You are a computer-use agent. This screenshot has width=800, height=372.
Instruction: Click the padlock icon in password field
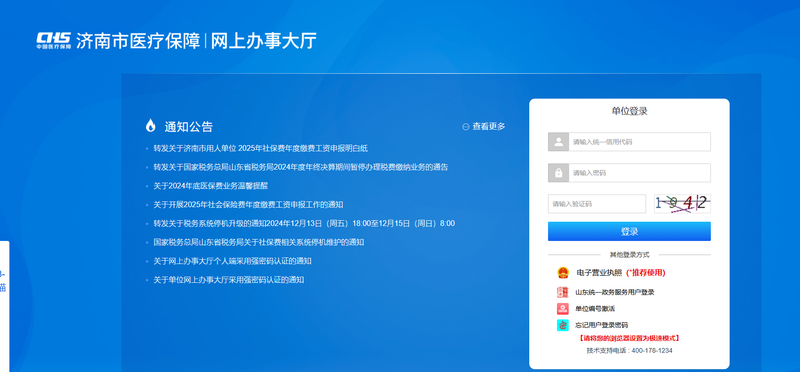[x=559, y=173]
